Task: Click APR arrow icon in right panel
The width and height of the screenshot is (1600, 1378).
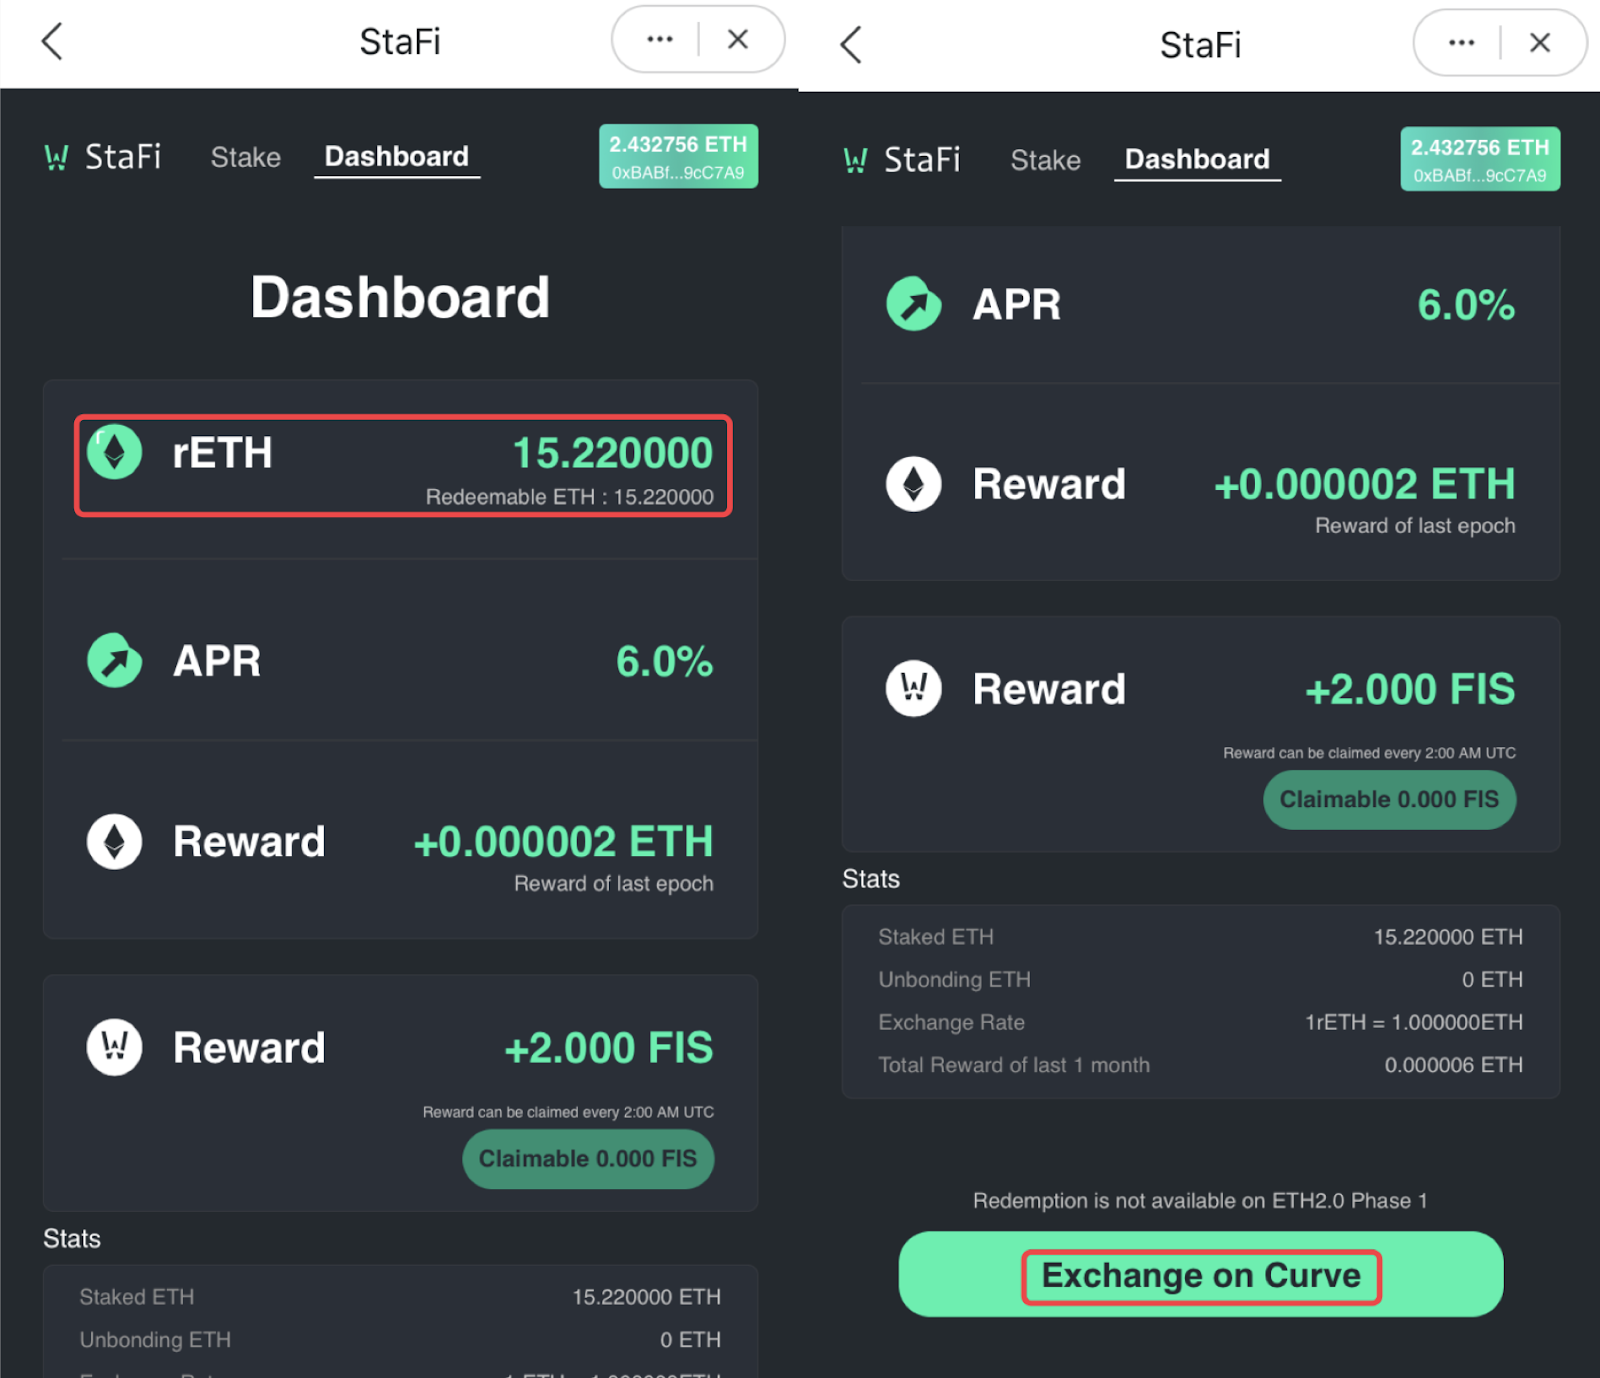Action: [914, 303]
